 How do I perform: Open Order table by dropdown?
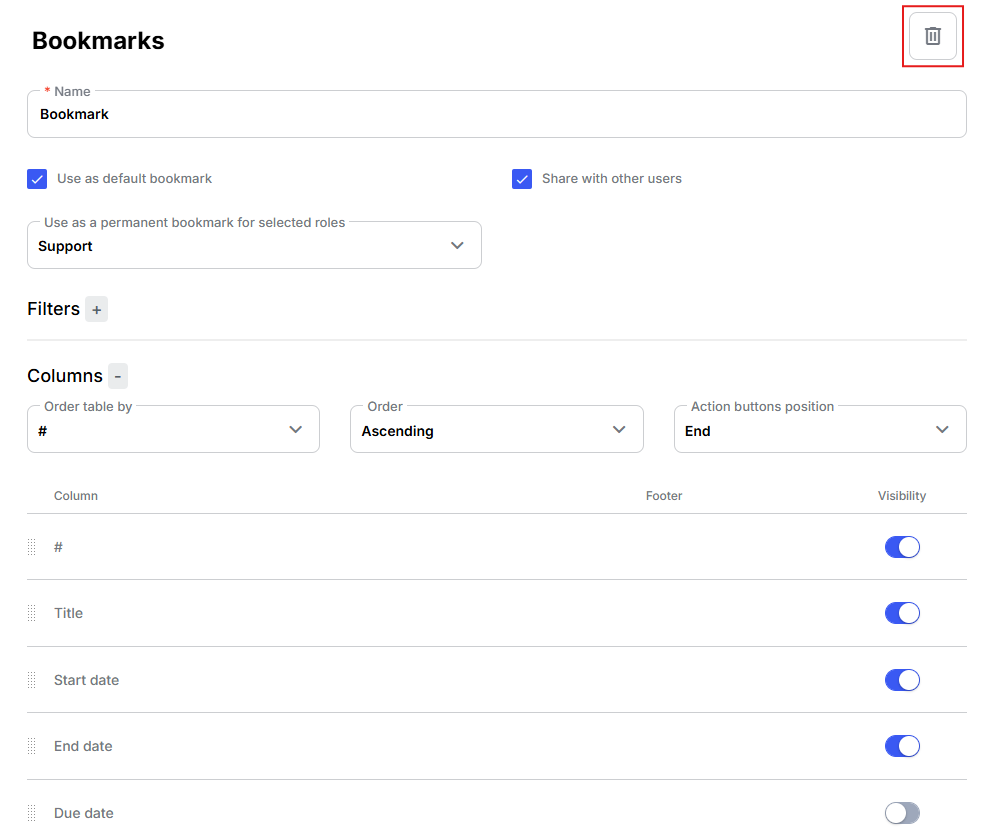click(x=173, y=430)
